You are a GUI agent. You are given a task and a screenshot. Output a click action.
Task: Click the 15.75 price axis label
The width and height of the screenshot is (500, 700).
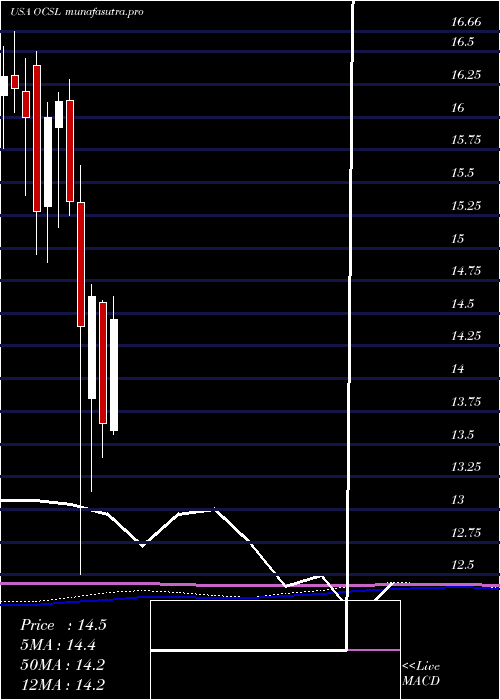coord(466,140)
